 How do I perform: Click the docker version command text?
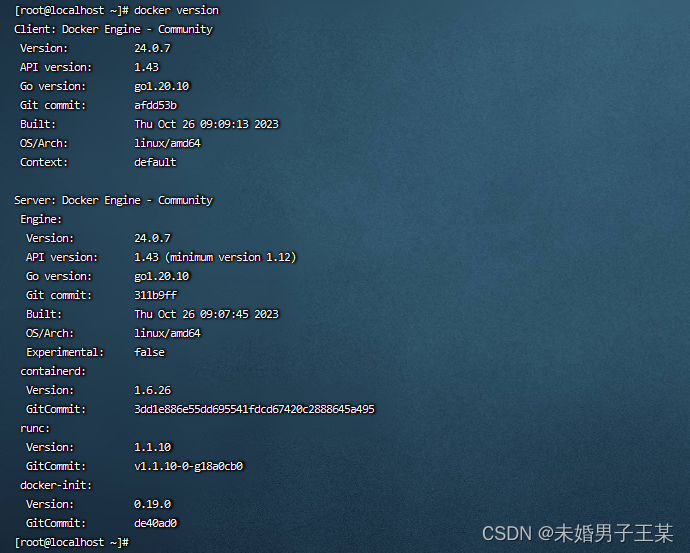[x=176, y=10]
